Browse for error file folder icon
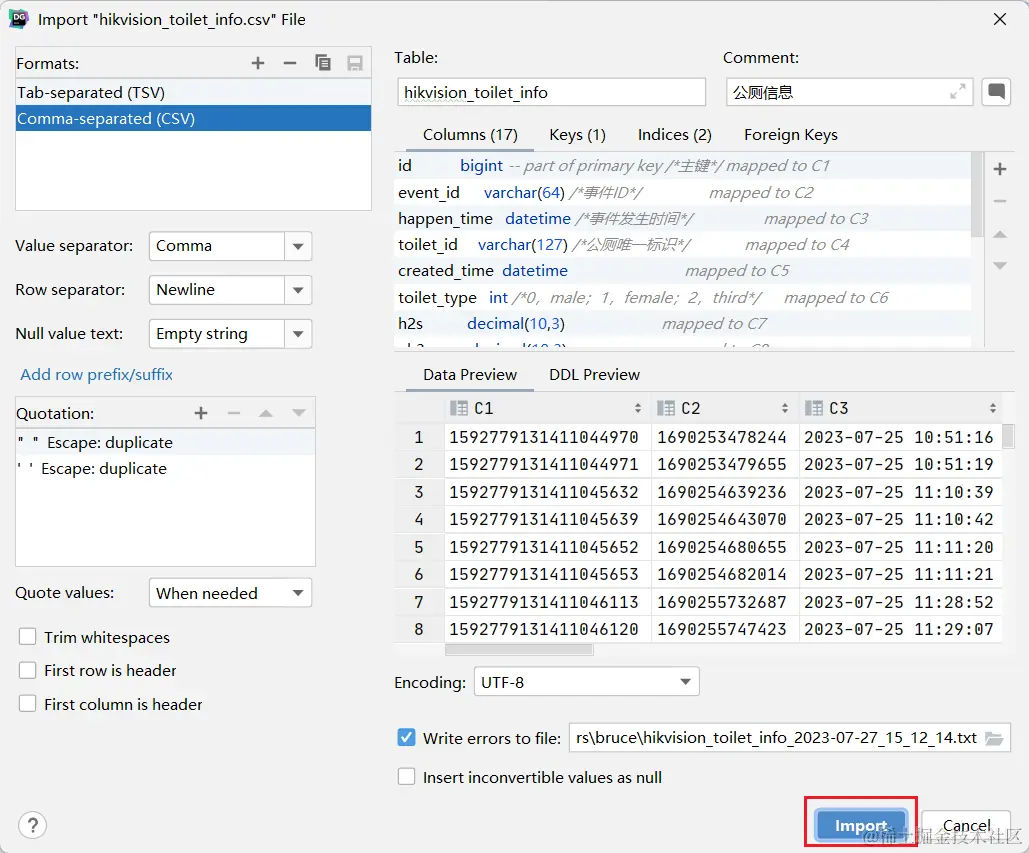This screenshot has height=853, width=1029. [994, 738]
